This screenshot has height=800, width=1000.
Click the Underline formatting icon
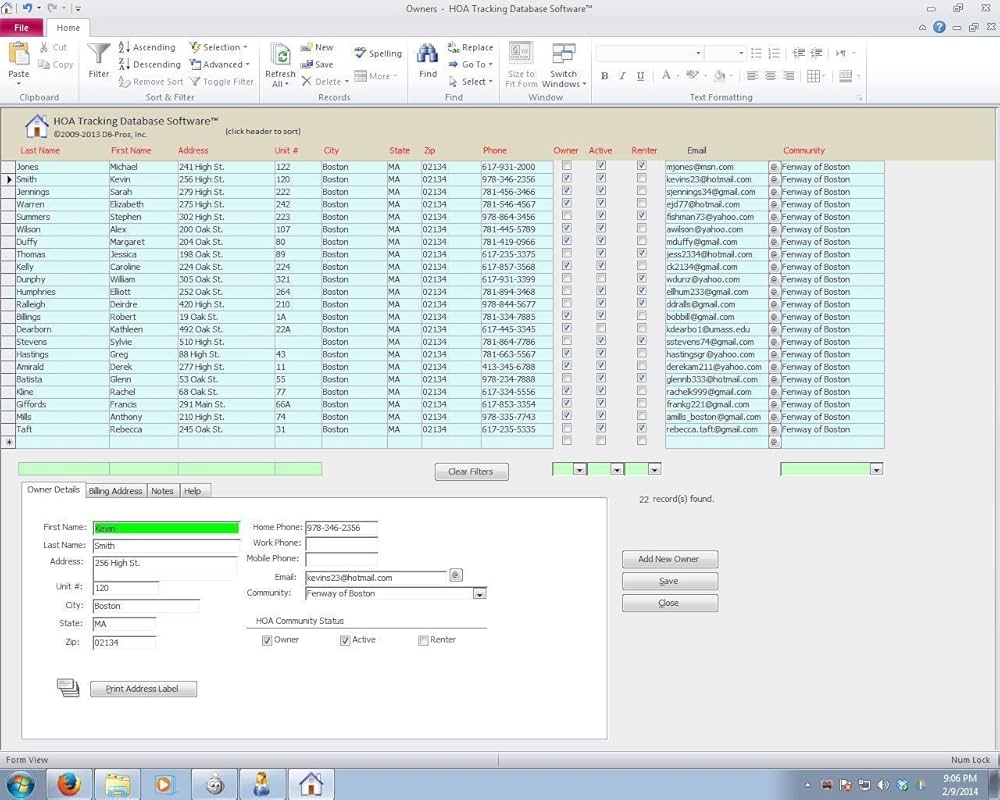pyautogui.click(x=640, y=76)
